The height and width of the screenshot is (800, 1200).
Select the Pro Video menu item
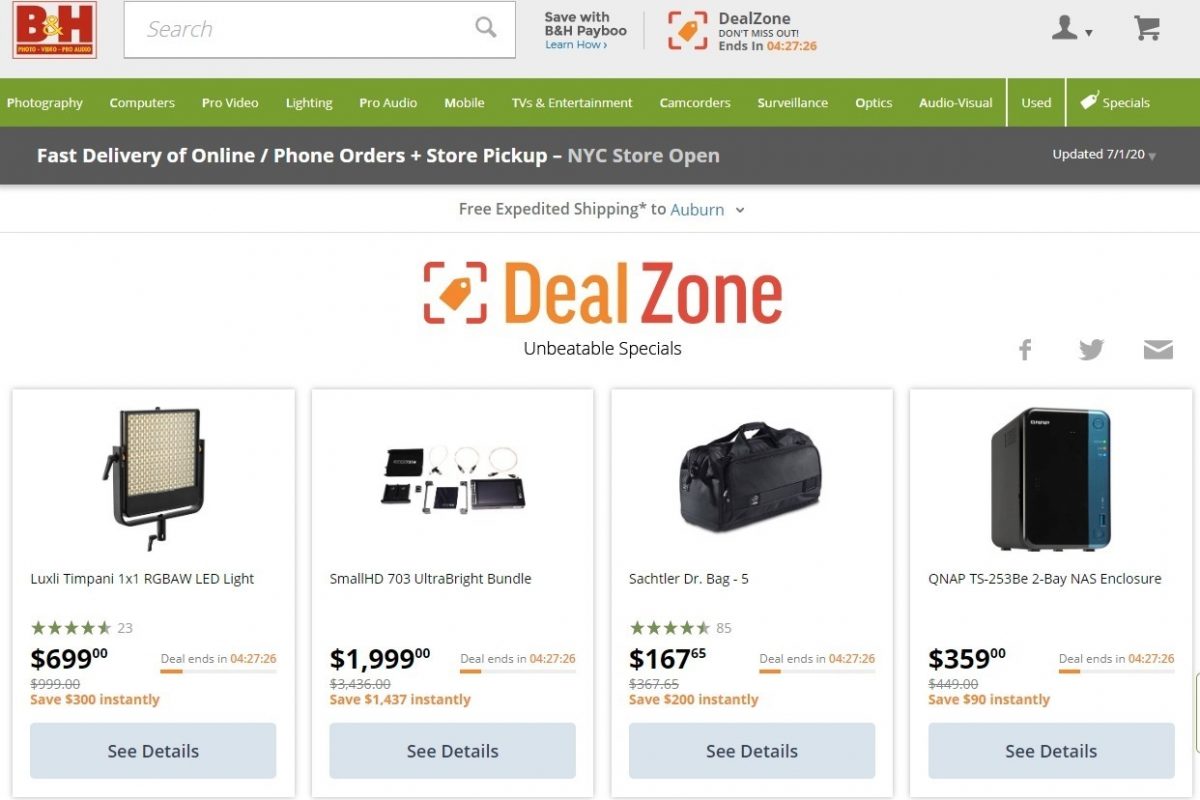[x=229, y=102]
